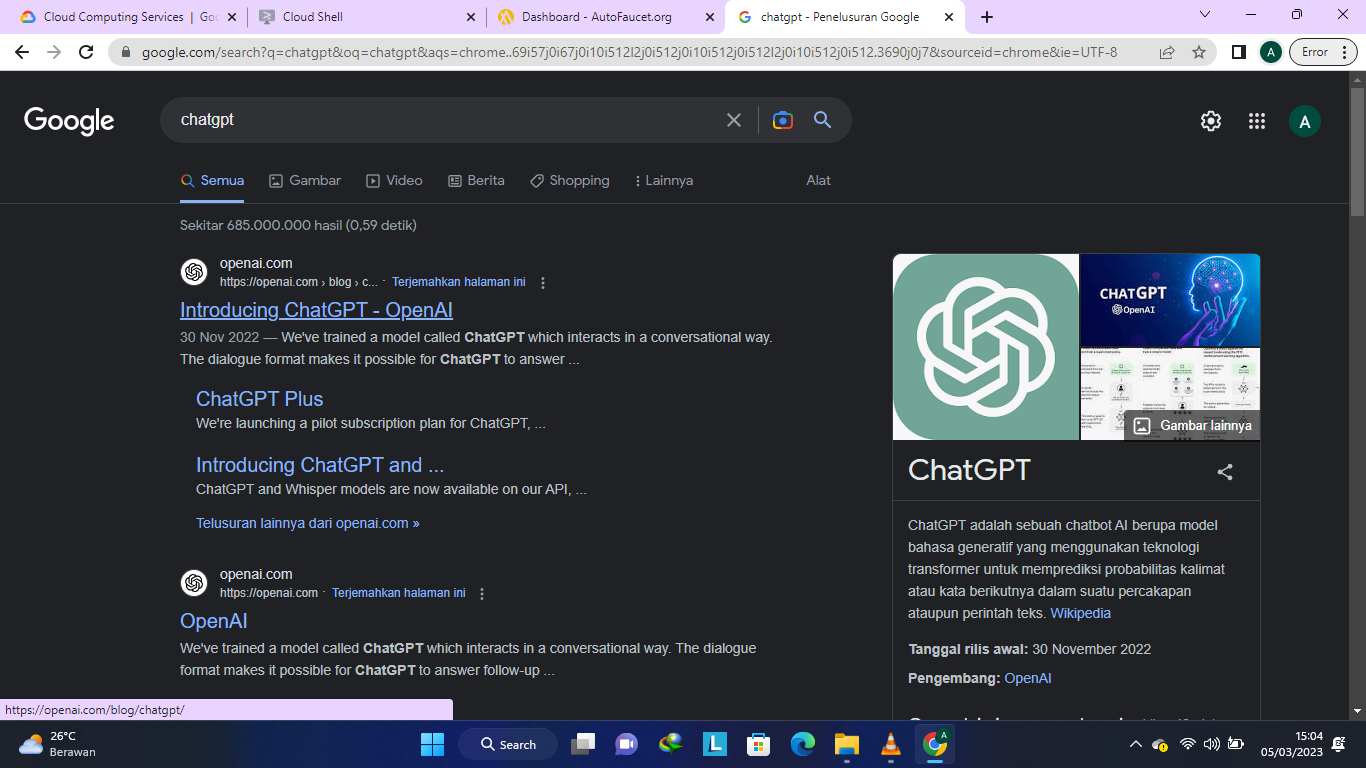Select the Video results tab
Image resolution: width=1366 pixels, height=768 pixels.
pos(394,181)
